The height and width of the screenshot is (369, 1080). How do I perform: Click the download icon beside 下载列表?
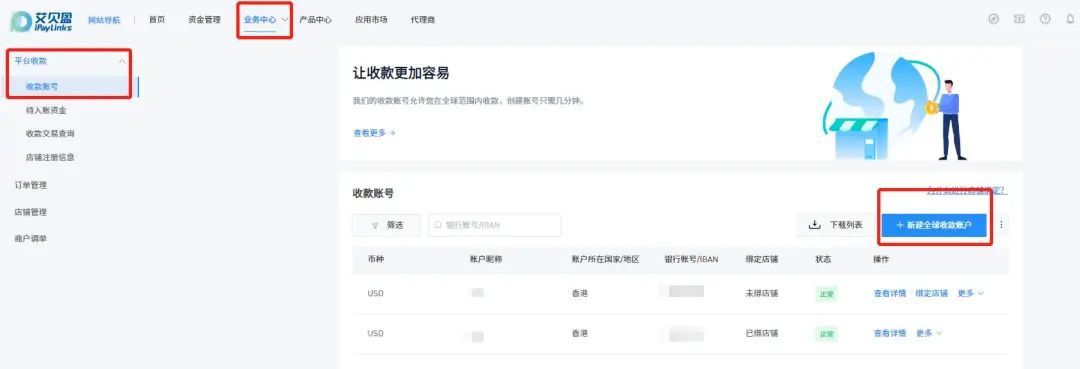(x=814, y=224)
